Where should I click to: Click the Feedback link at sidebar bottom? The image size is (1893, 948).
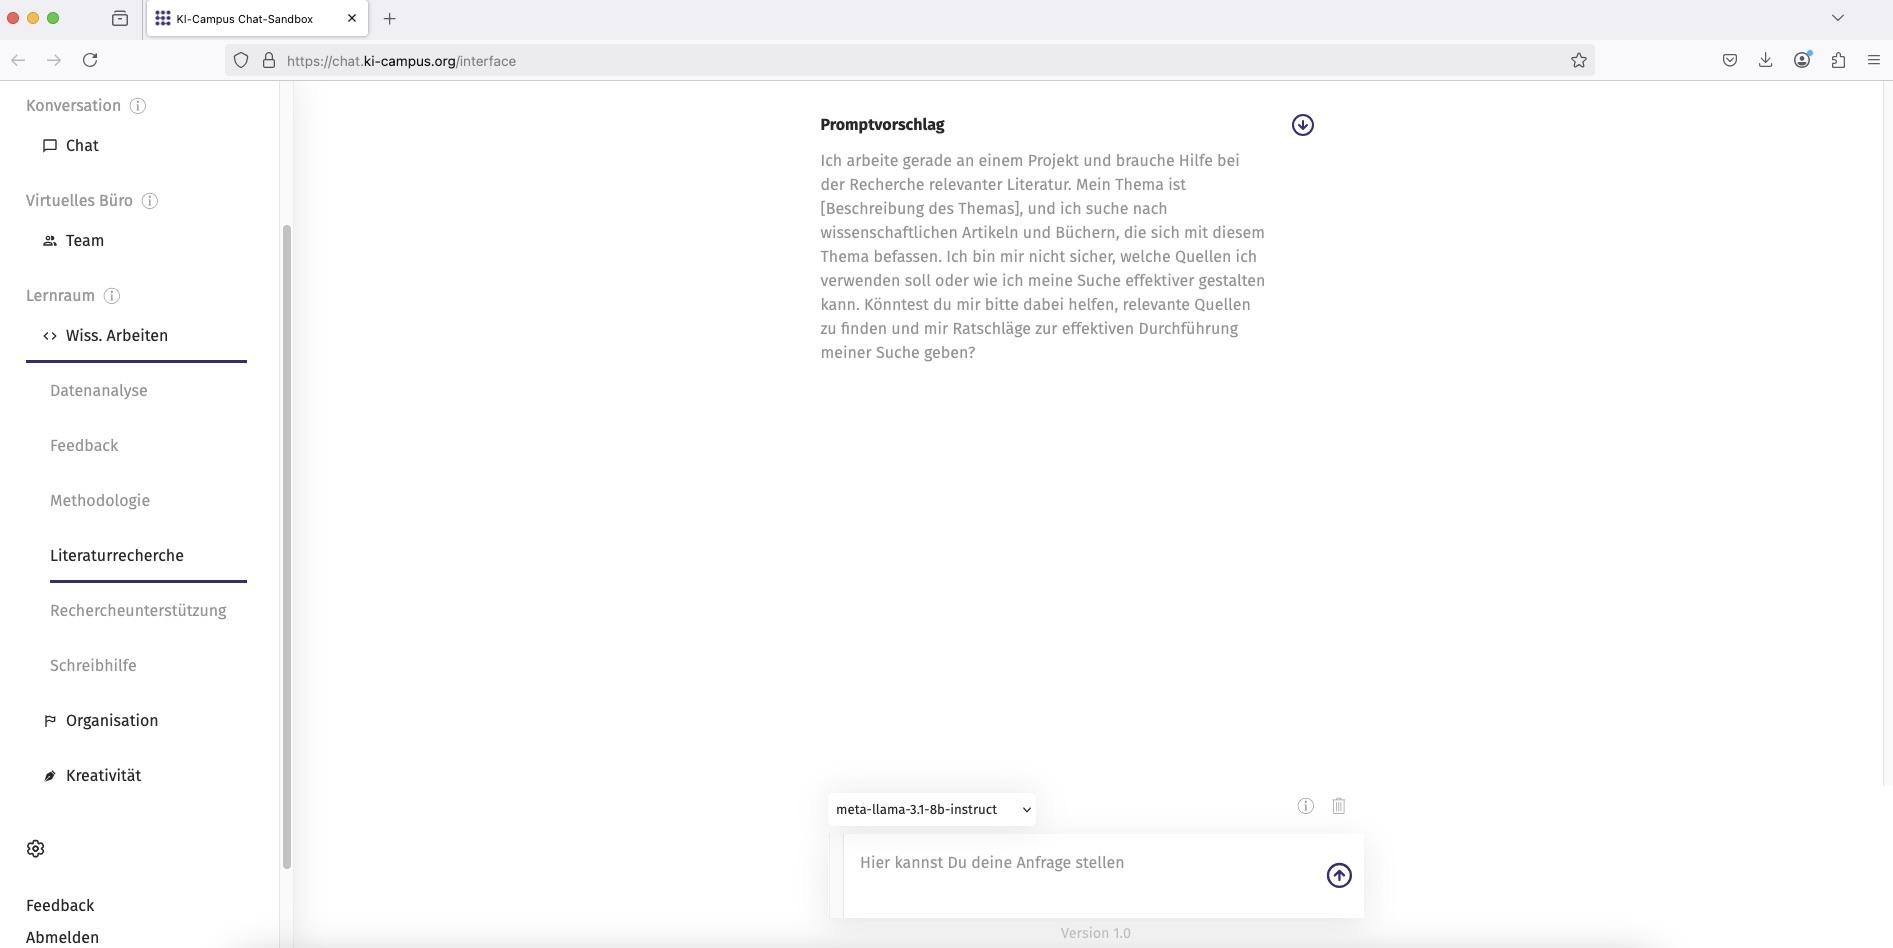pos(60,905)
